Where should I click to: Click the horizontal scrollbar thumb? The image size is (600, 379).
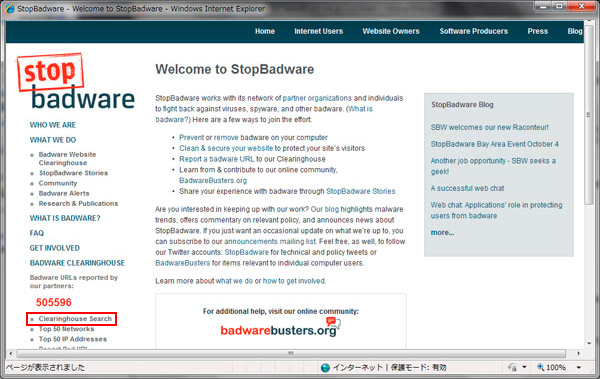click(x=291, y=353)
